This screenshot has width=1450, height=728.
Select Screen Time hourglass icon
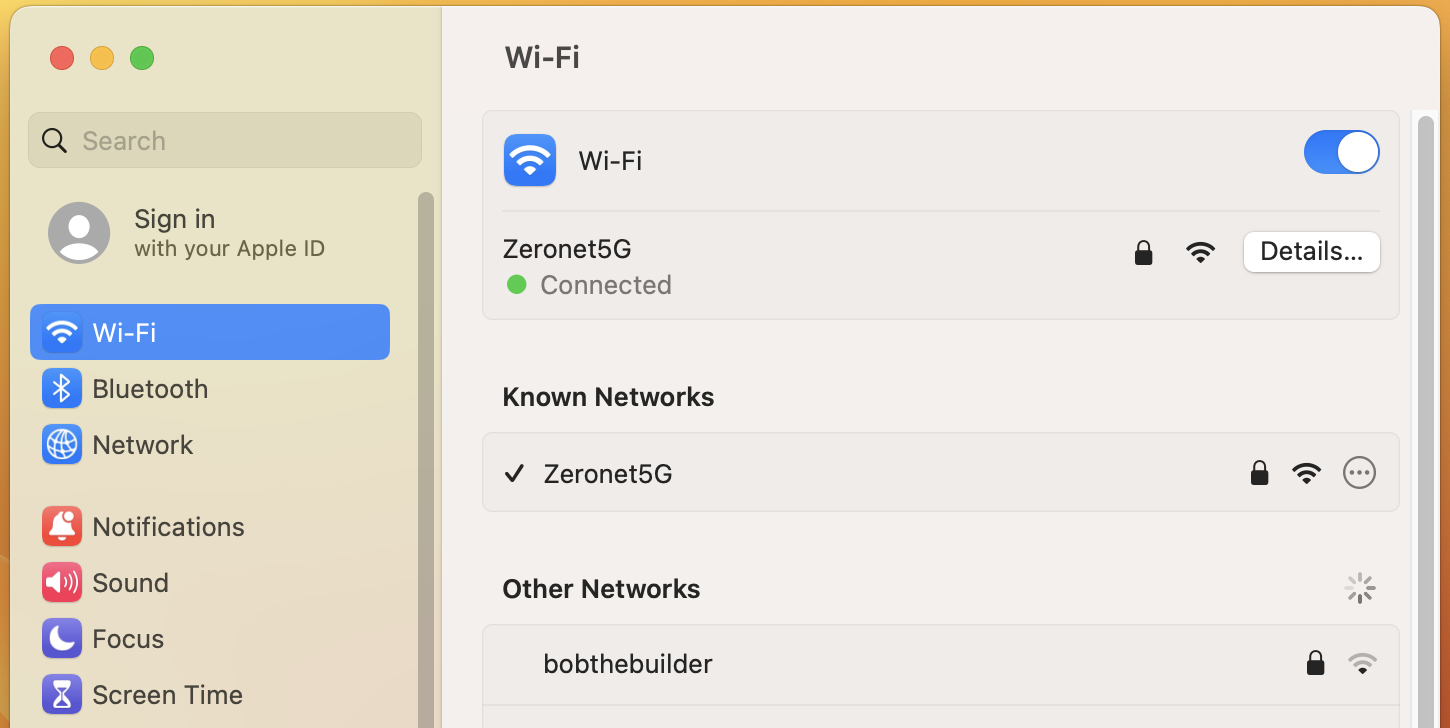click(x=62, y=695)
